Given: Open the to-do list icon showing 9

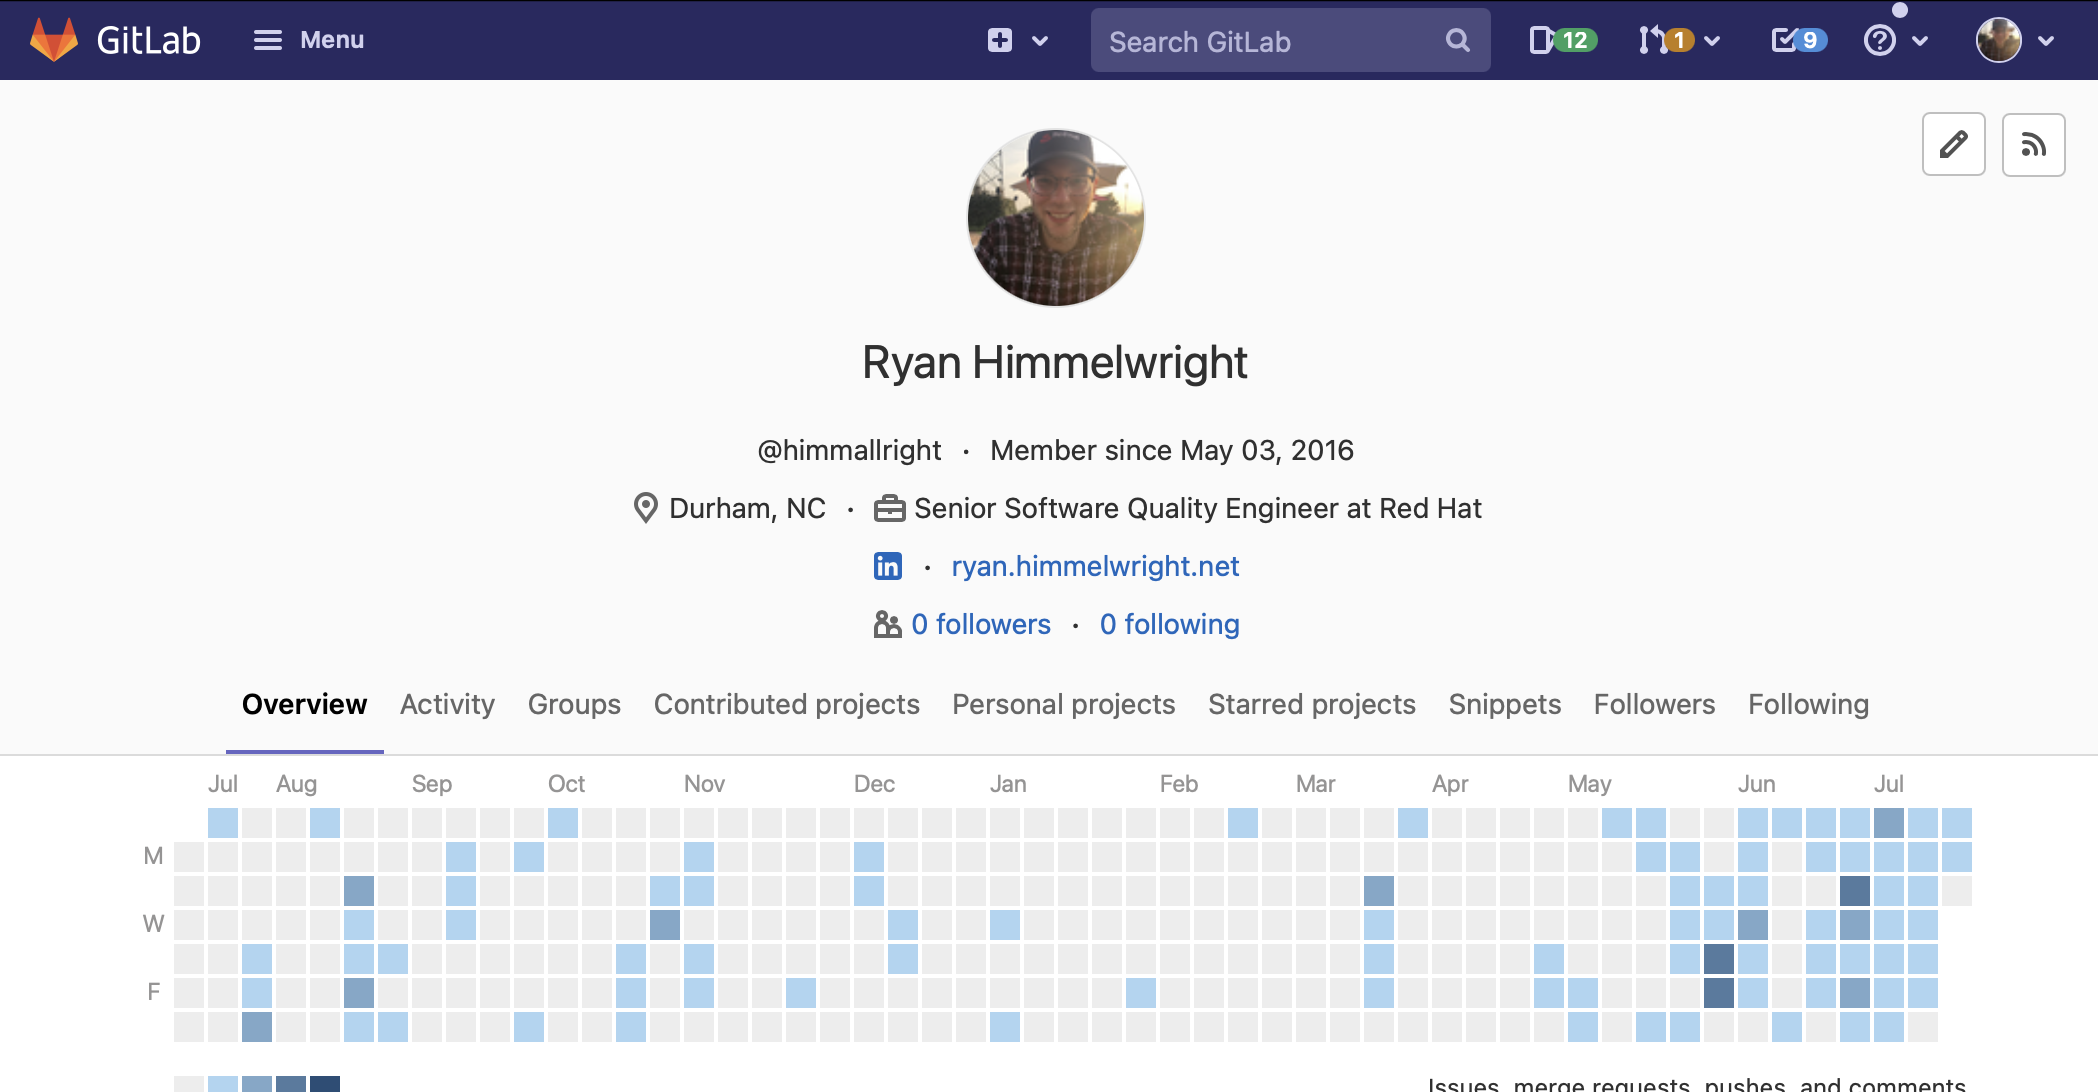Looking at the screenshot, I should [x=1798, y=40].
